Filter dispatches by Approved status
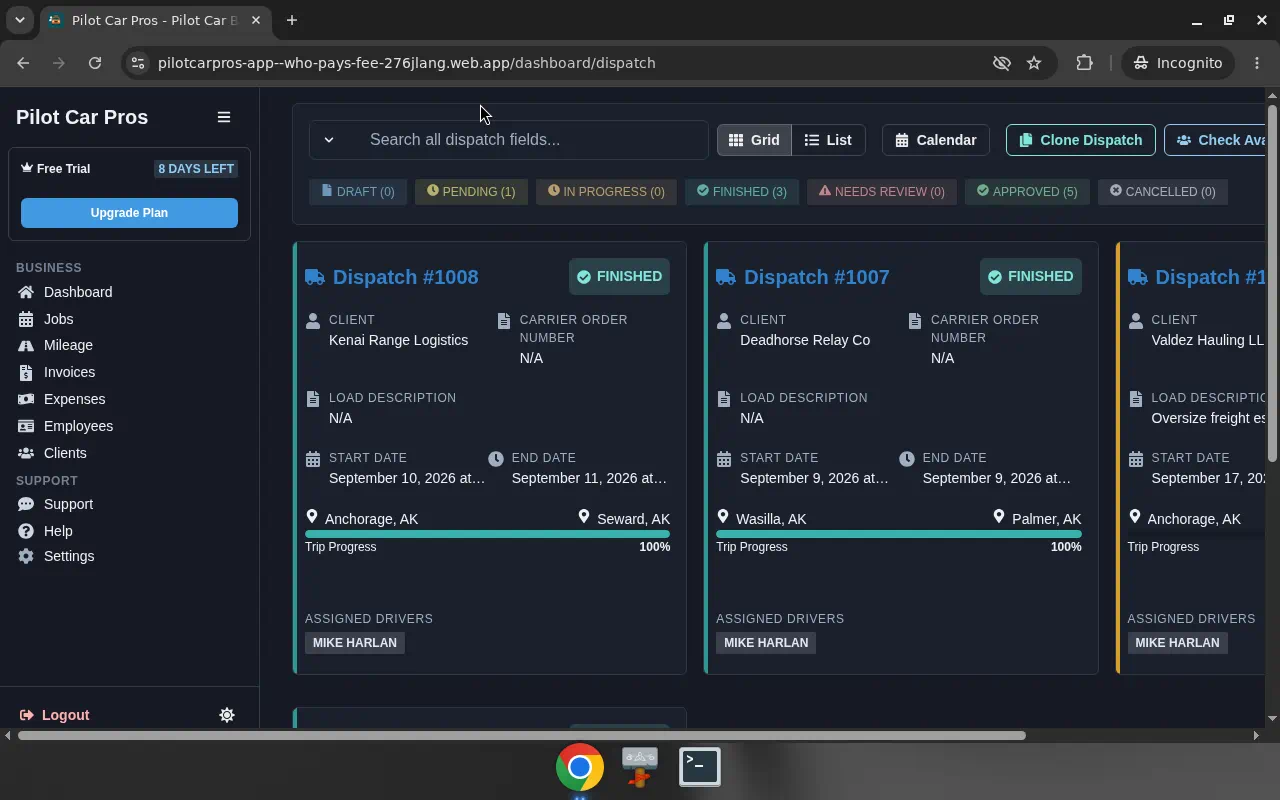1280x800 pixels. pyautogui.click(x=1027, y=191)
